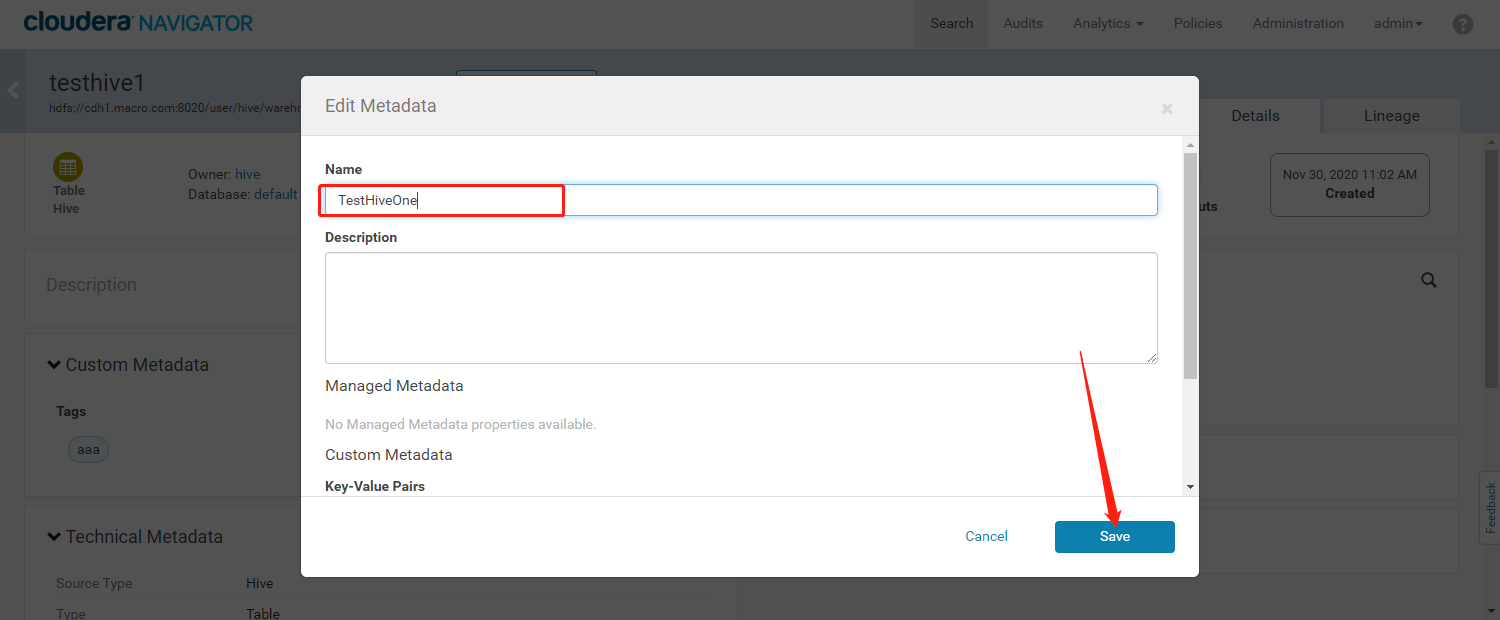Open the help question mark icon
1500x620 pixels.
tap(1463, 24)
